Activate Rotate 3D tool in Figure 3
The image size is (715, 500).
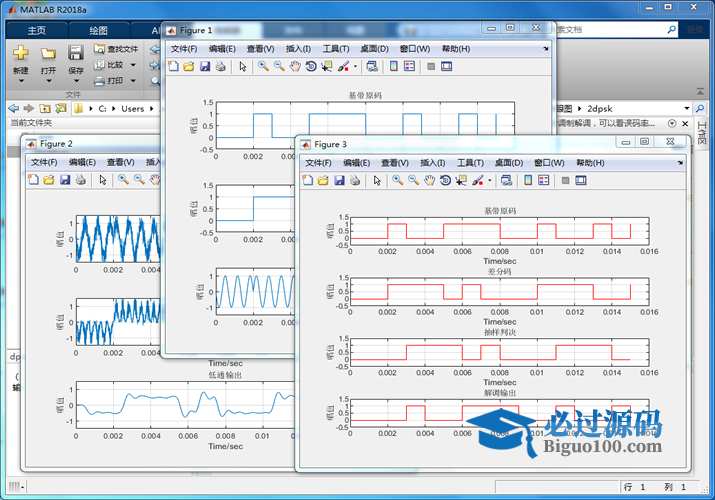click(x=446, y=180)
